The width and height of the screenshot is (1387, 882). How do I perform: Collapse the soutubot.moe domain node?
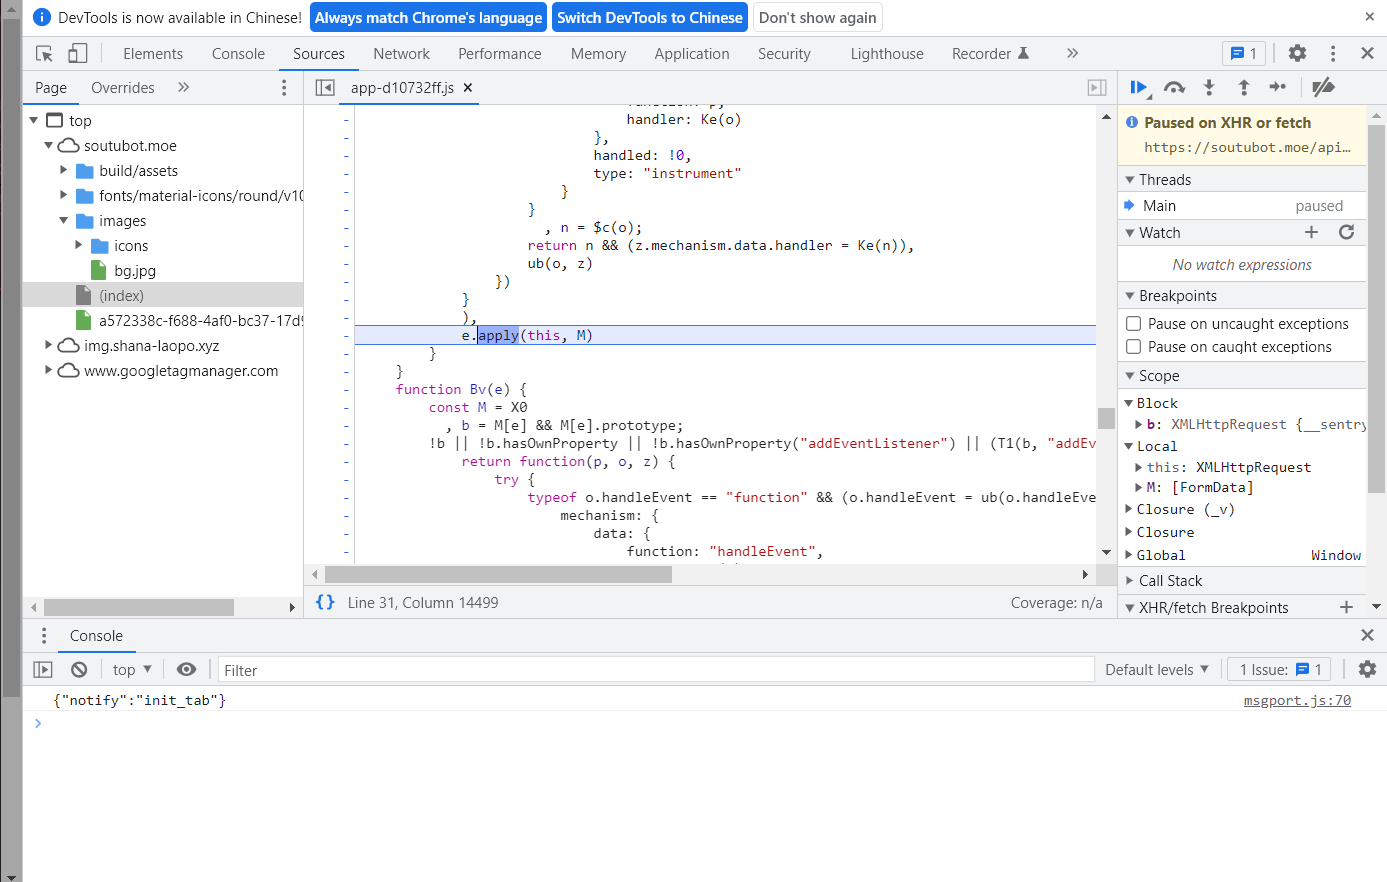coord(48,145)
